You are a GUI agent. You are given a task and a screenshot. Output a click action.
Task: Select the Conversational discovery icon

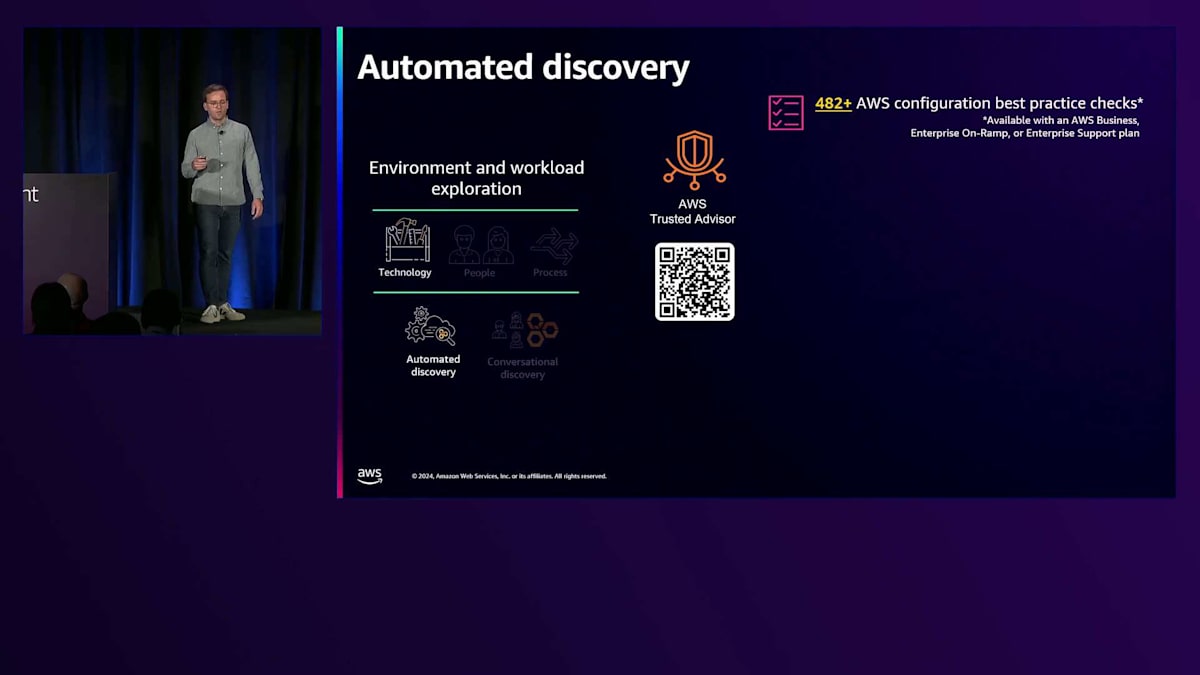(x=524, y=330)
